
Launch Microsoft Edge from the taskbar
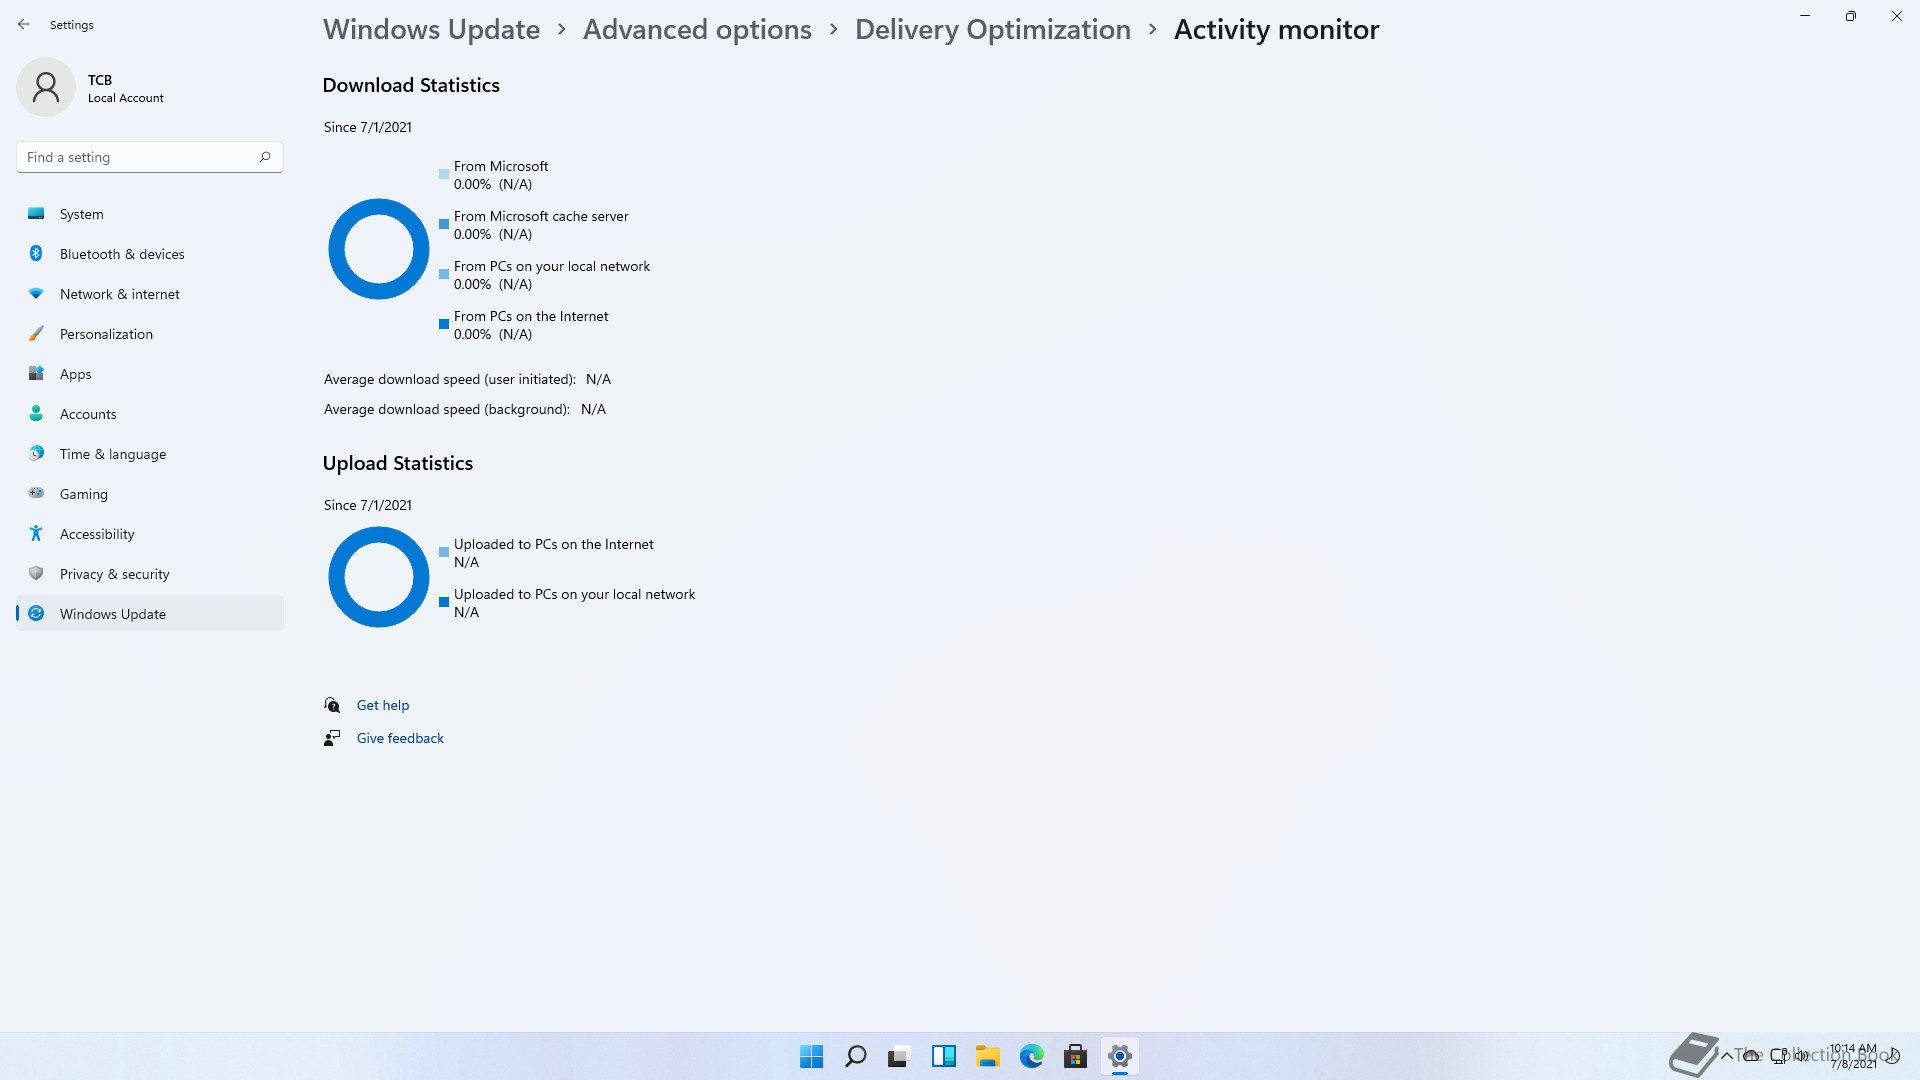coord(1031,1056)
